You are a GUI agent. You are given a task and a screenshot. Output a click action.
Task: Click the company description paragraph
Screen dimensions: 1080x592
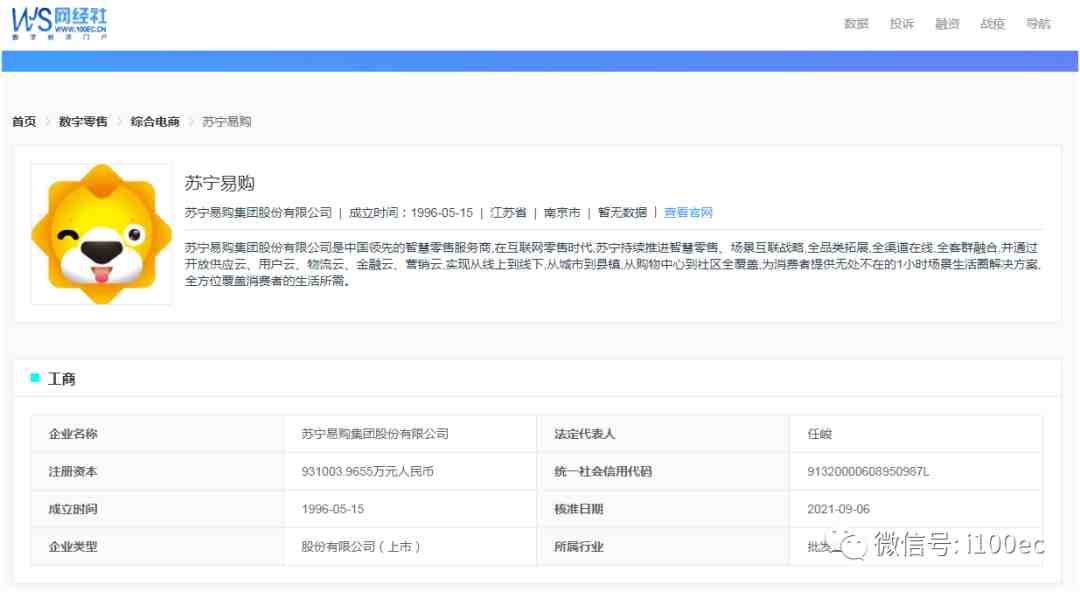point(612,264)
